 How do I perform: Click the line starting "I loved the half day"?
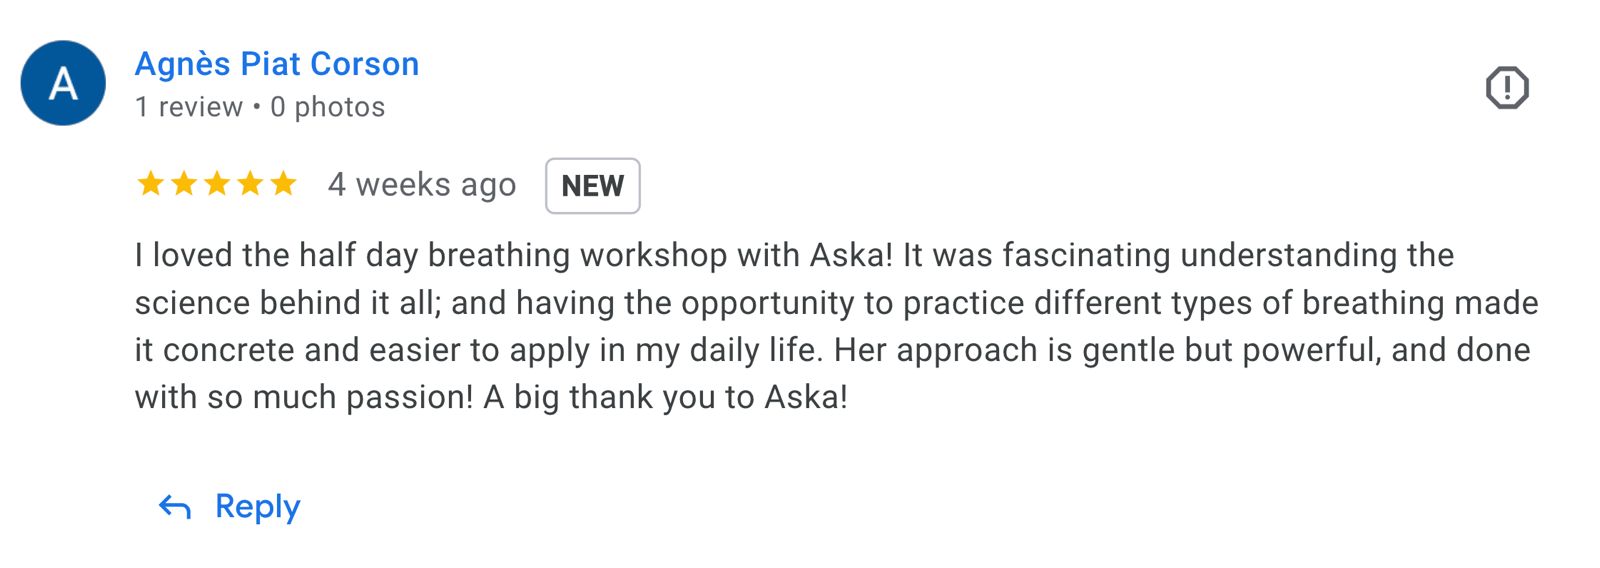point(794,255)
